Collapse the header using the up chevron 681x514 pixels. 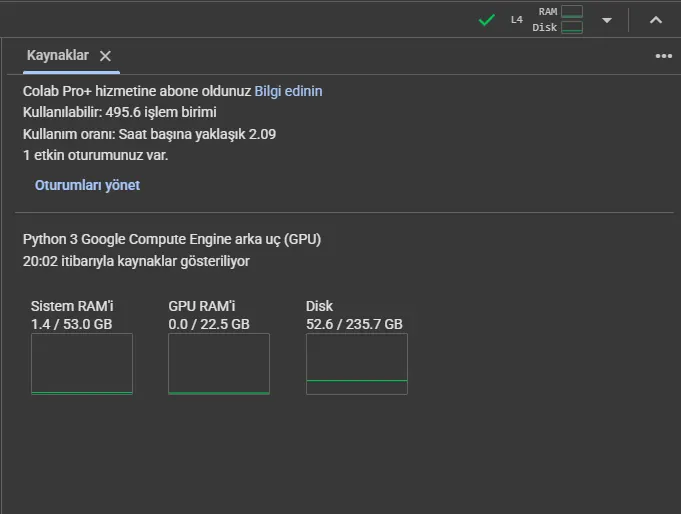point(656,20)
